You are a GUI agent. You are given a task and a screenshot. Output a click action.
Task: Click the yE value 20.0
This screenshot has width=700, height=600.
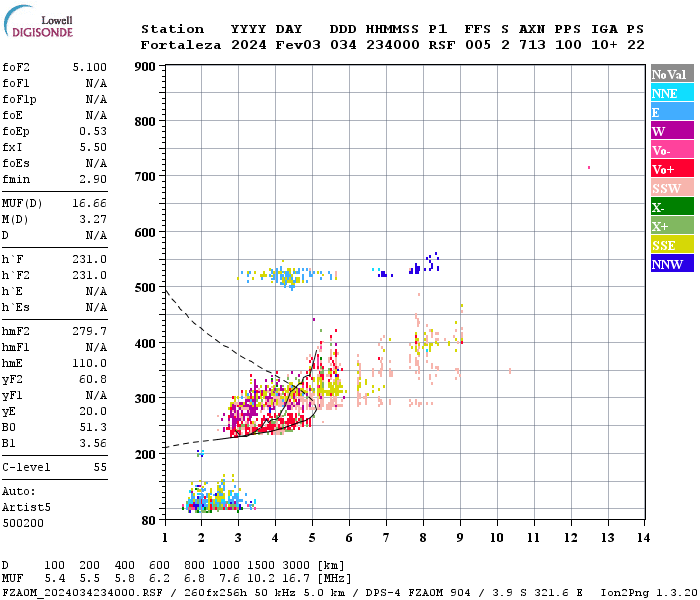point(93,412)
